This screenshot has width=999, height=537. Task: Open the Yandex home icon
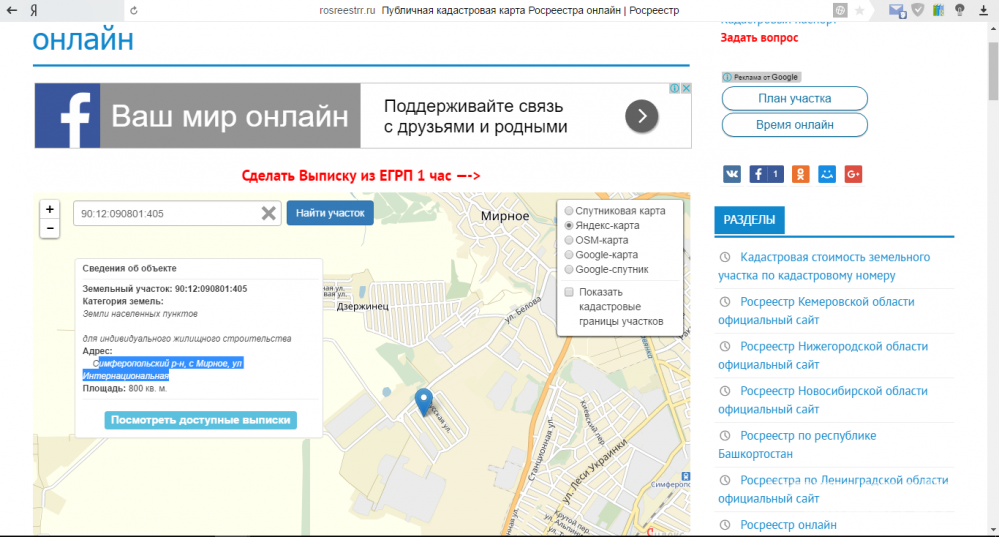34,10
